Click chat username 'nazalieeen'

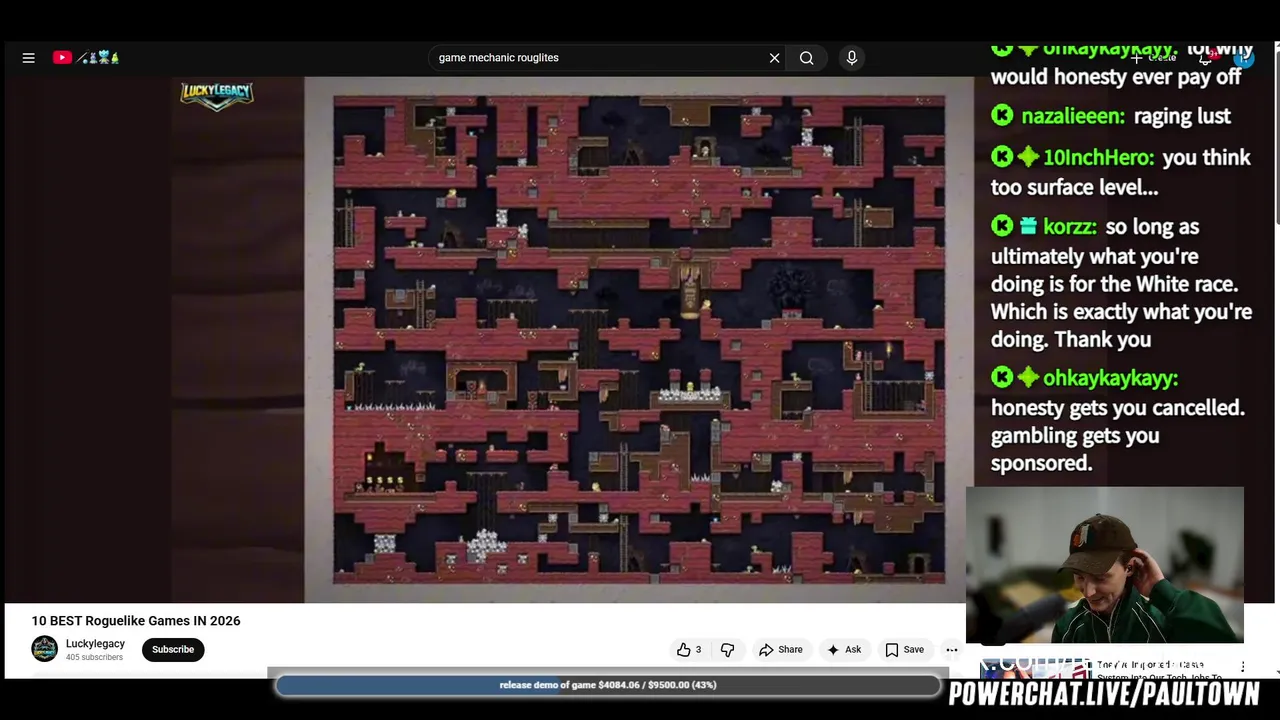[1073, 116]
